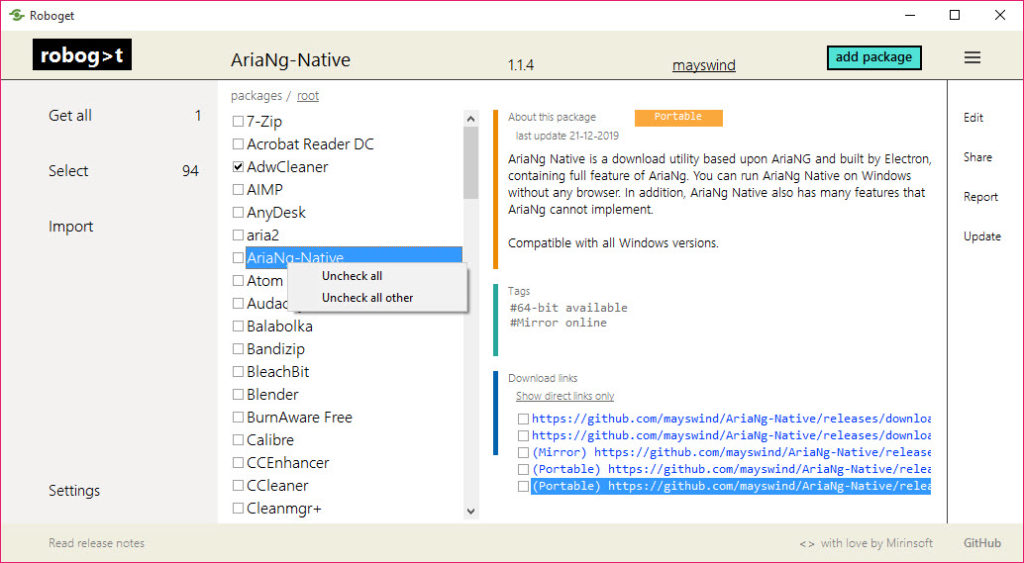Screen dimensions: 1024x563
Task: Click the packages breadcrumb text
Action: [256, 96]
